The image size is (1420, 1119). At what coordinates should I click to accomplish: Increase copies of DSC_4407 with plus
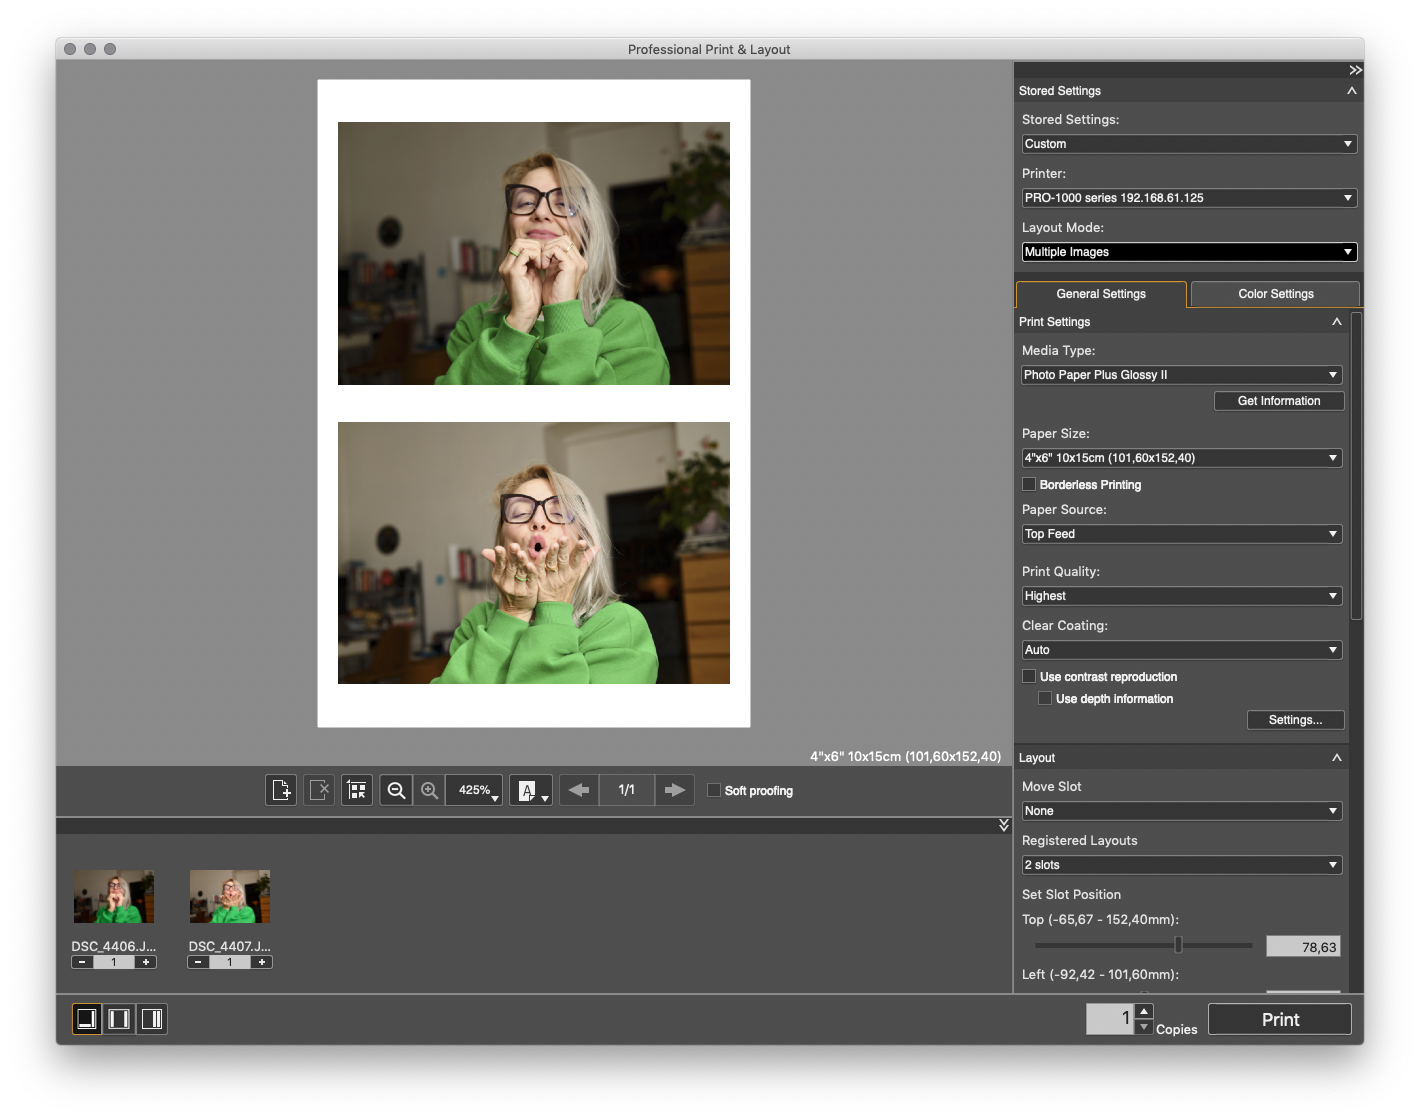point(262,962)
